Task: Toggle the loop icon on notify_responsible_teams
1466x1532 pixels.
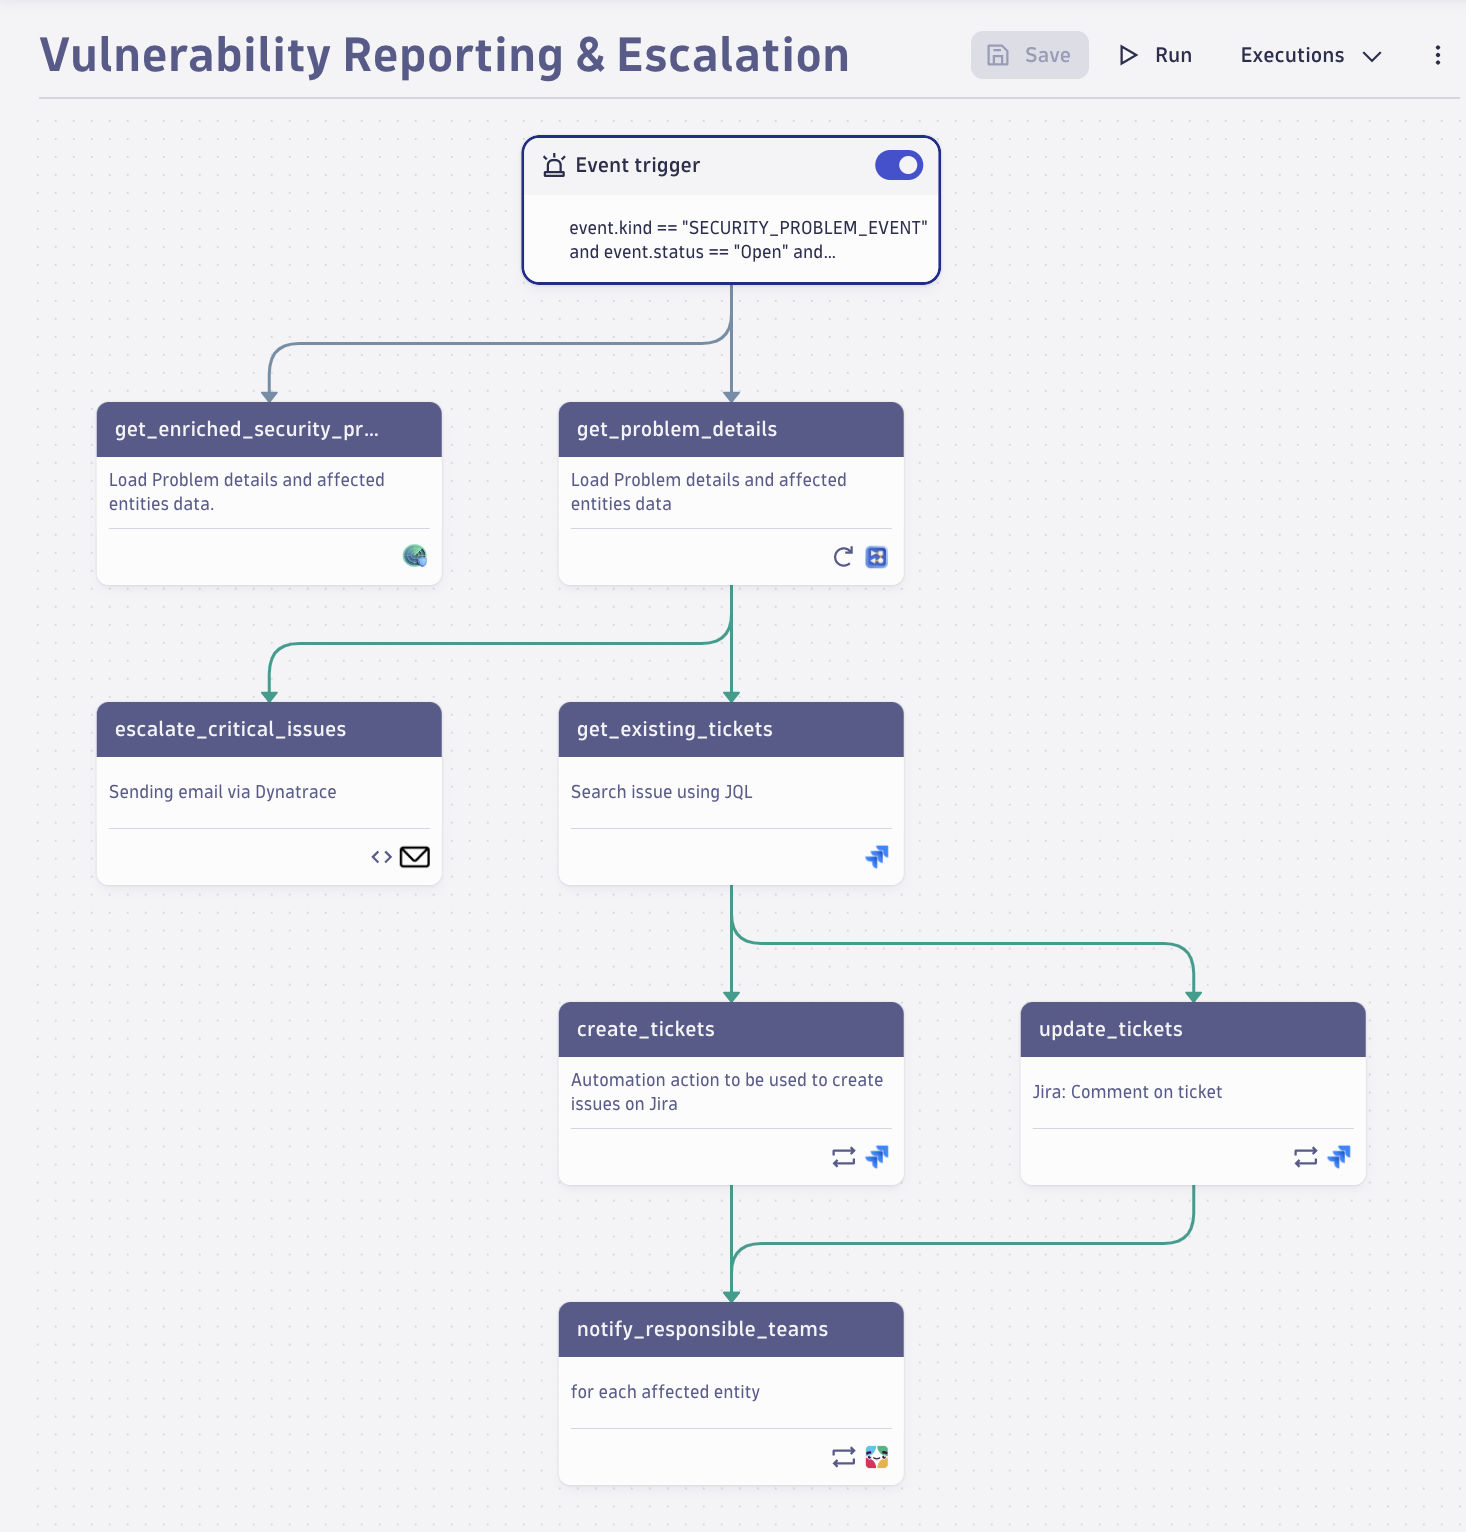Action: pyautogui.click(x=842, y=1457)
